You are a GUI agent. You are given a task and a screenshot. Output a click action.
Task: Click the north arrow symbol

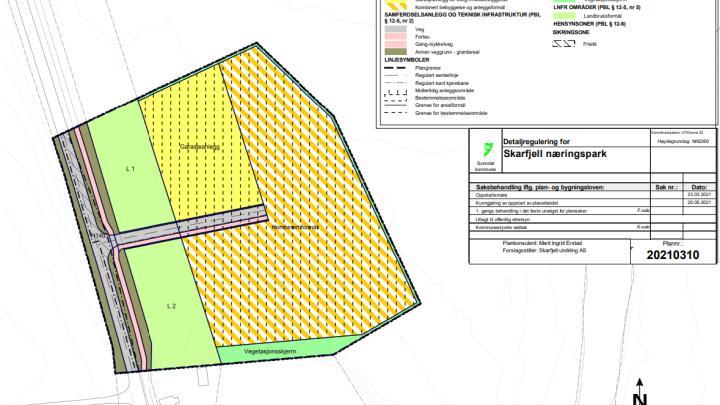pyautogui.click(x=639, y=388)
